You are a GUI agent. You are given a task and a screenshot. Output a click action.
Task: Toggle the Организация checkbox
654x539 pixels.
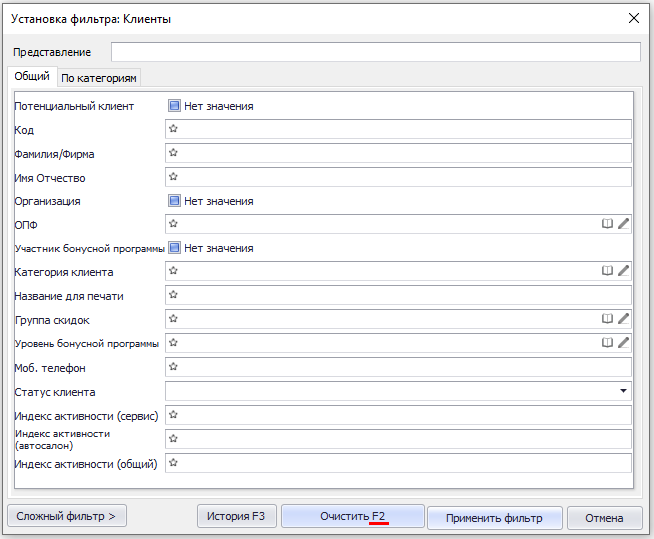[x=174, y=201]
